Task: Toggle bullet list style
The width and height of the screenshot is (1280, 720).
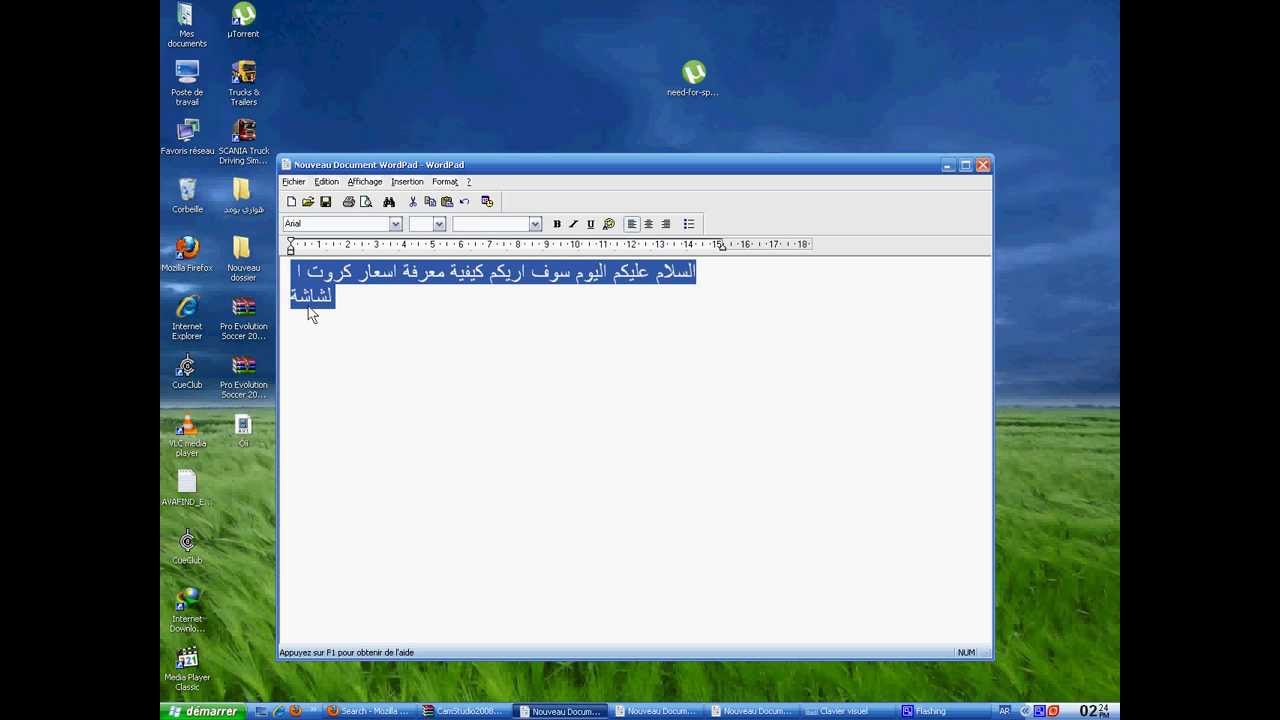Action: [x=688, y=224]
